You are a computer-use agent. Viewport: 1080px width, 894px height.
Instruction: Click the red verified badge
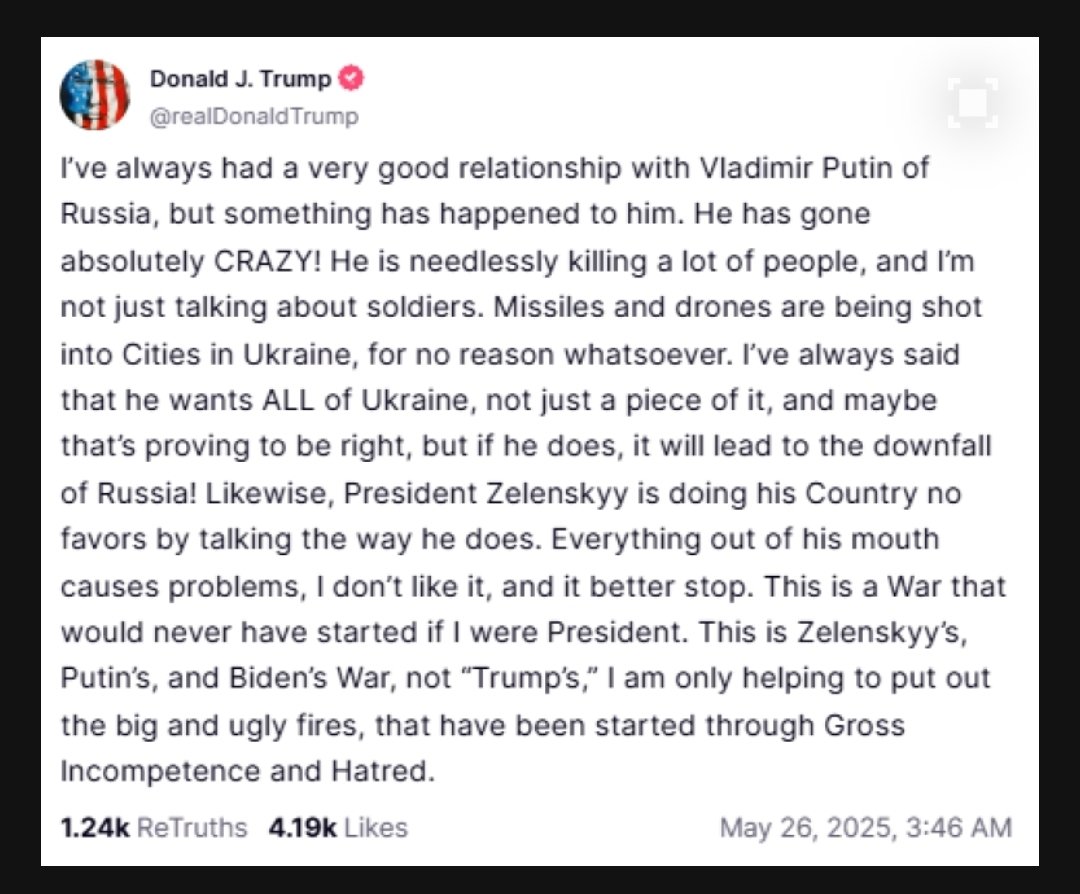coord(352,78)
